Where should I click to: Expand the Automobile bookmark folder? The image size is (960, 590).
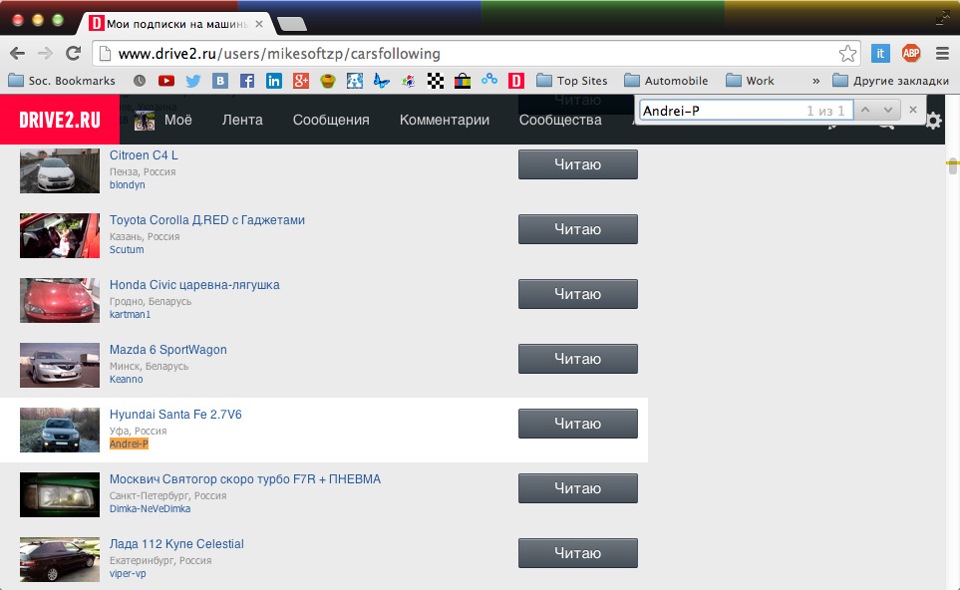pyautogui.click(x=666, y=81)
